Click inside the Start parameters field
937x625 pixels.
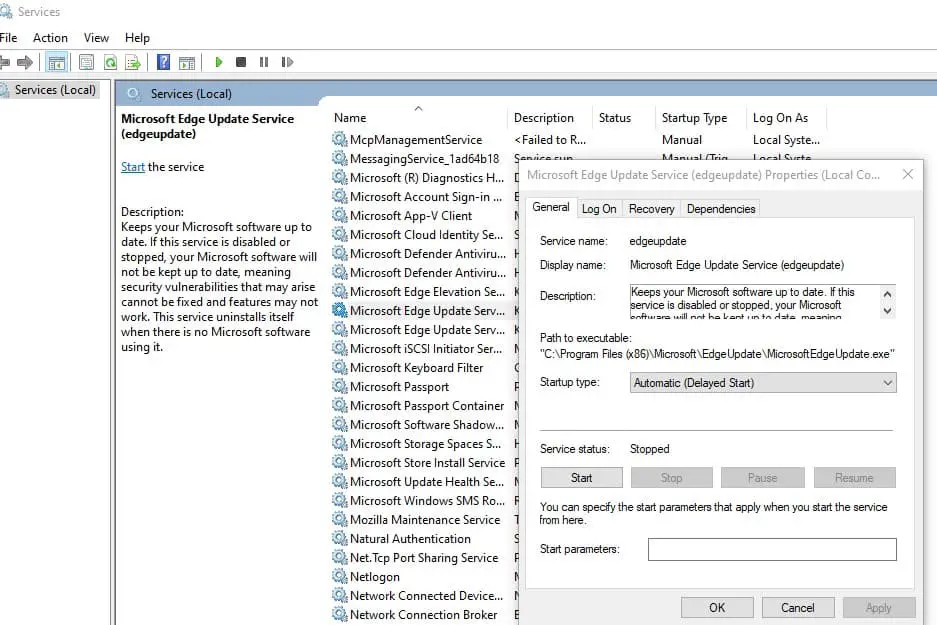click(771, 549)
